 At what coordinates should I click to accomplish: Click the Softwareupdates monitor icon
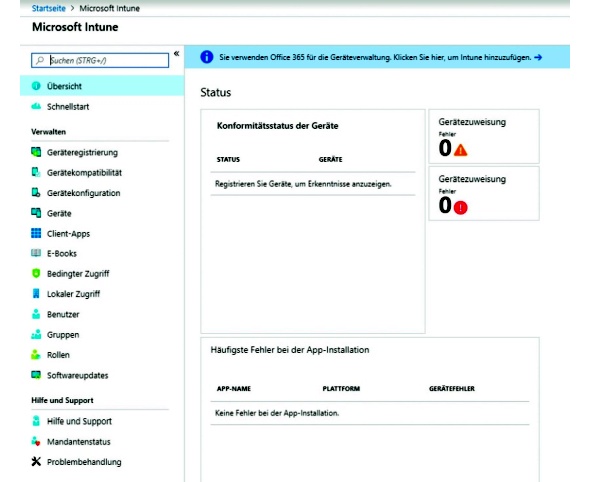(x=36, y=375)
